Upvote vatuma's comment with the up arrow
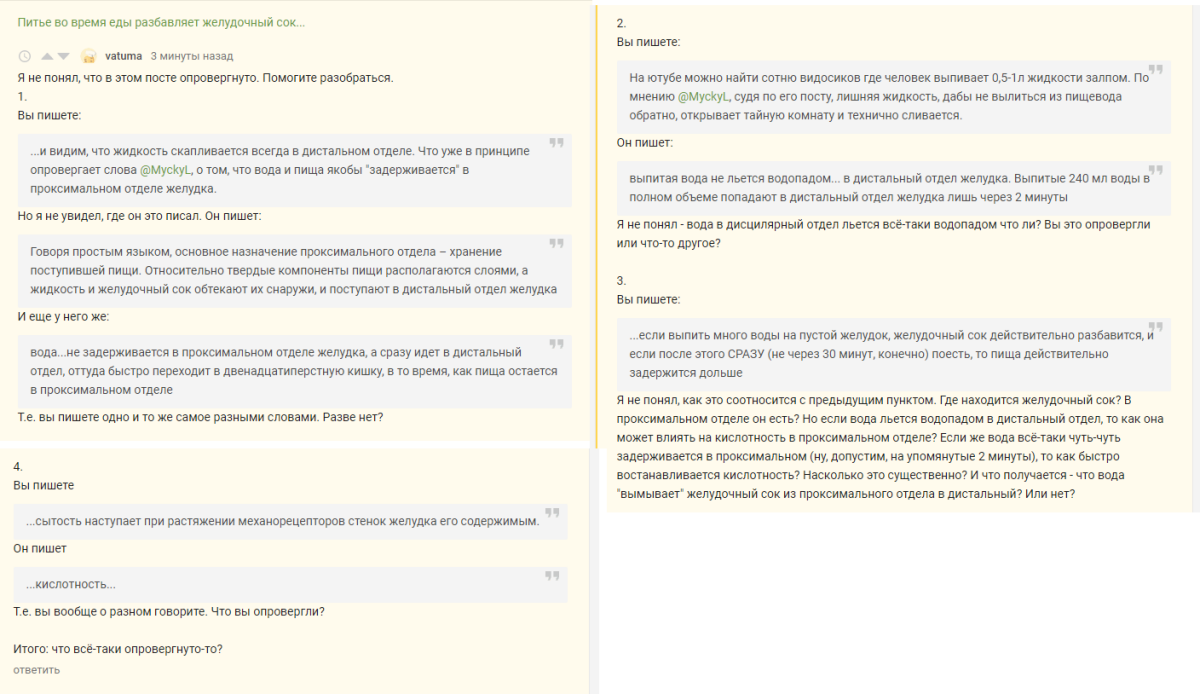1200x694 pixels. [46, 56]
